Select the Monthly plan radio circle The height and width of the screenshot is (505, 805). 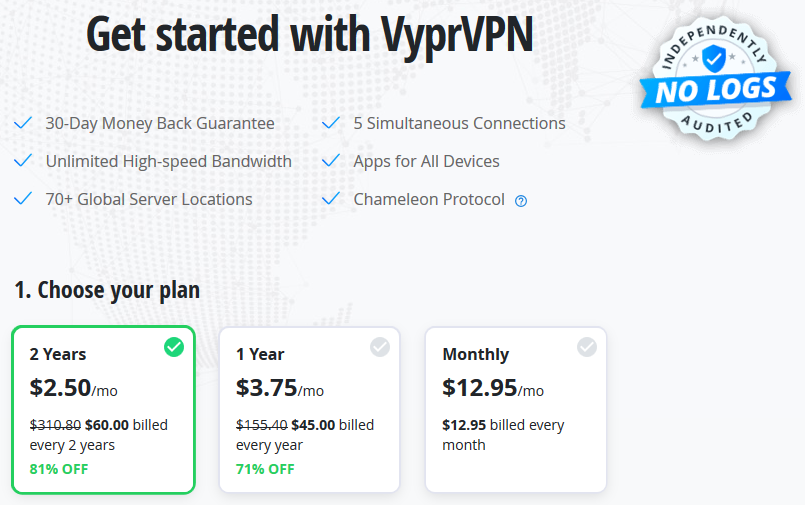click(x=587, y=347)
